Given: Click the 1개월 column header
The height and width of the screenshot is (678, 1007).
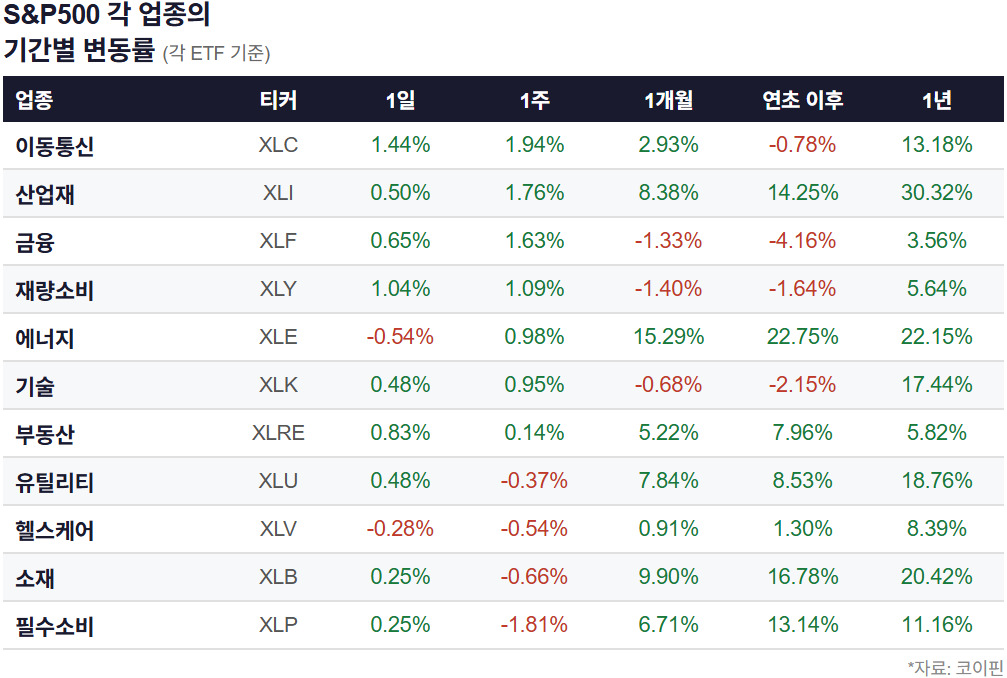Looking at the screenshot, I should tap(668, 100).
